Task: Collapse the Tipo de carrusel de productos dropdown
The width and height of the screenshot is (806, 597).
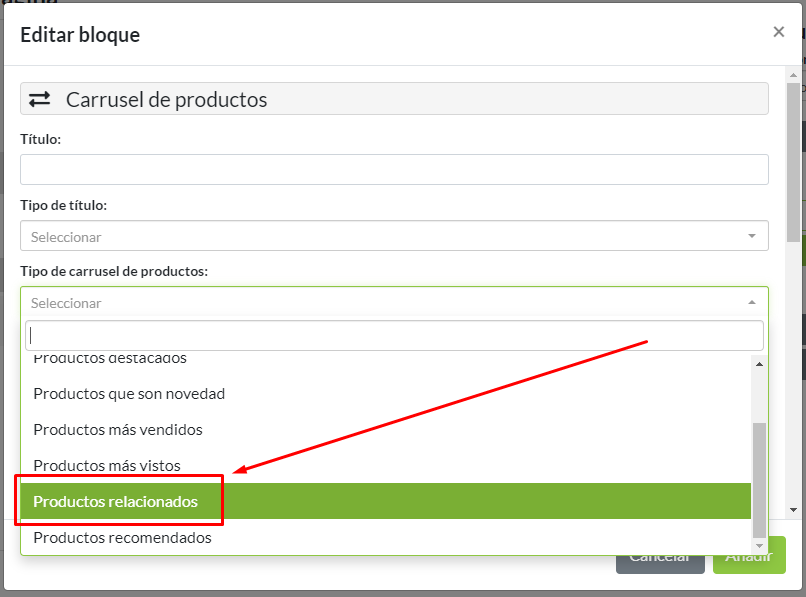Action: 394,302
